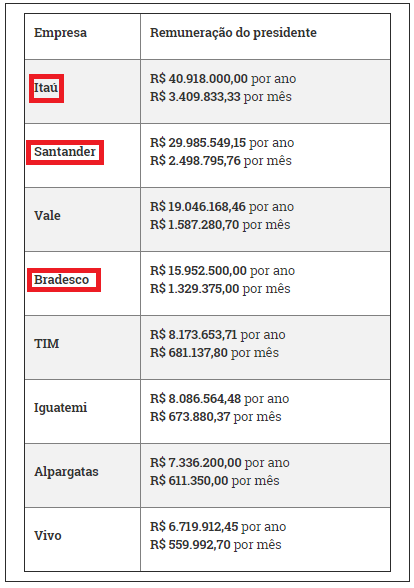
Task: Click Bradesco monthly value R$ 1.329.375,00
Action: pos(195,289)
